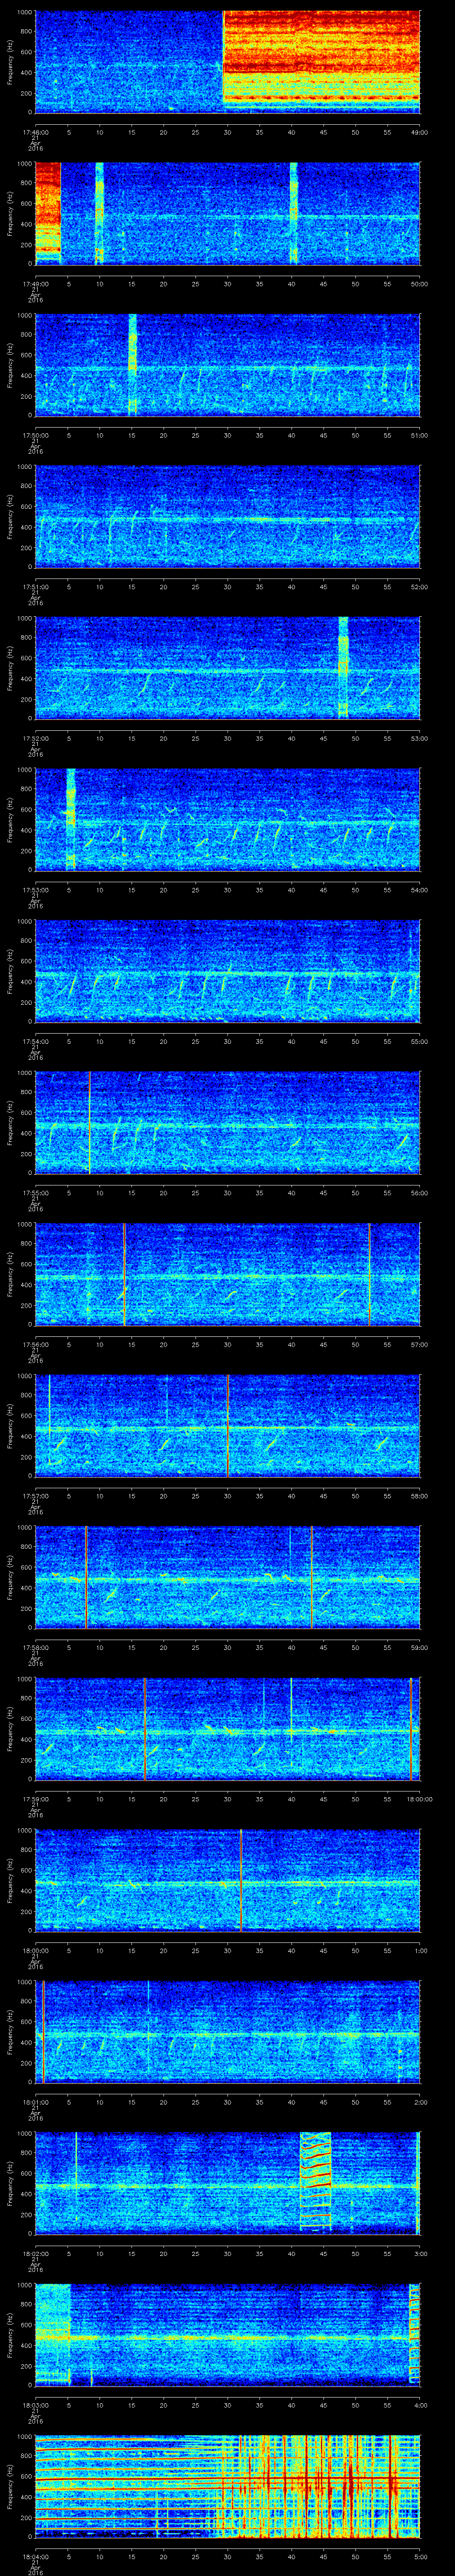The height and width of the screenshot is (2576, 455).
Task: Click the 54:00 end time label
Action: pyautogui.click(x=420, y=890)
